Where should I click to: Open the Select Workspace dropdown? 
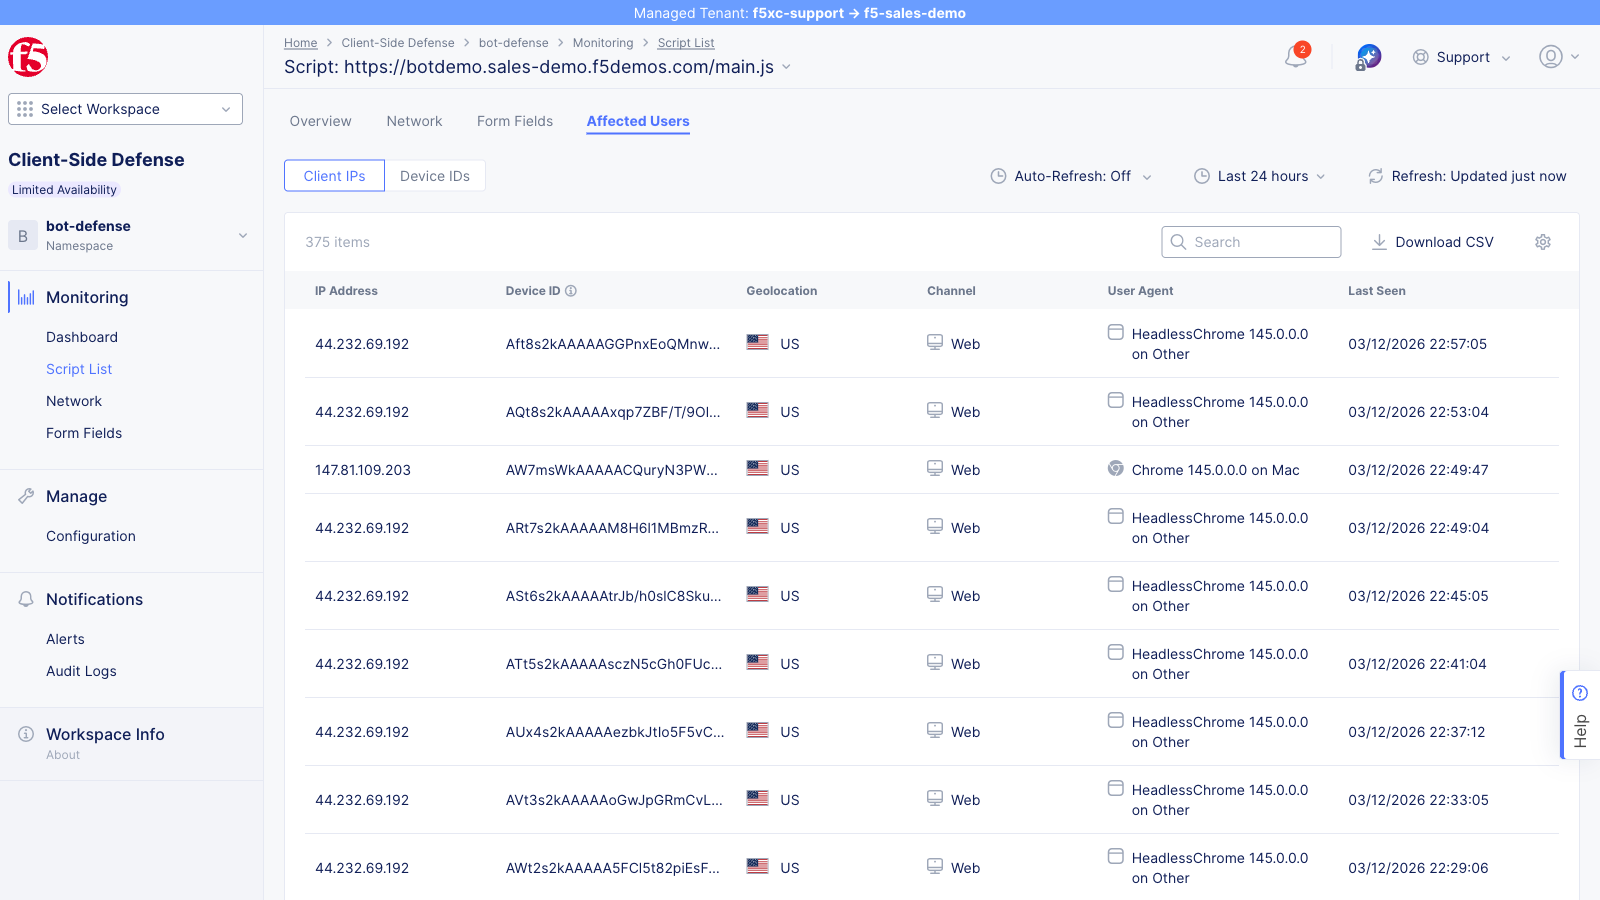click(124, 109)
